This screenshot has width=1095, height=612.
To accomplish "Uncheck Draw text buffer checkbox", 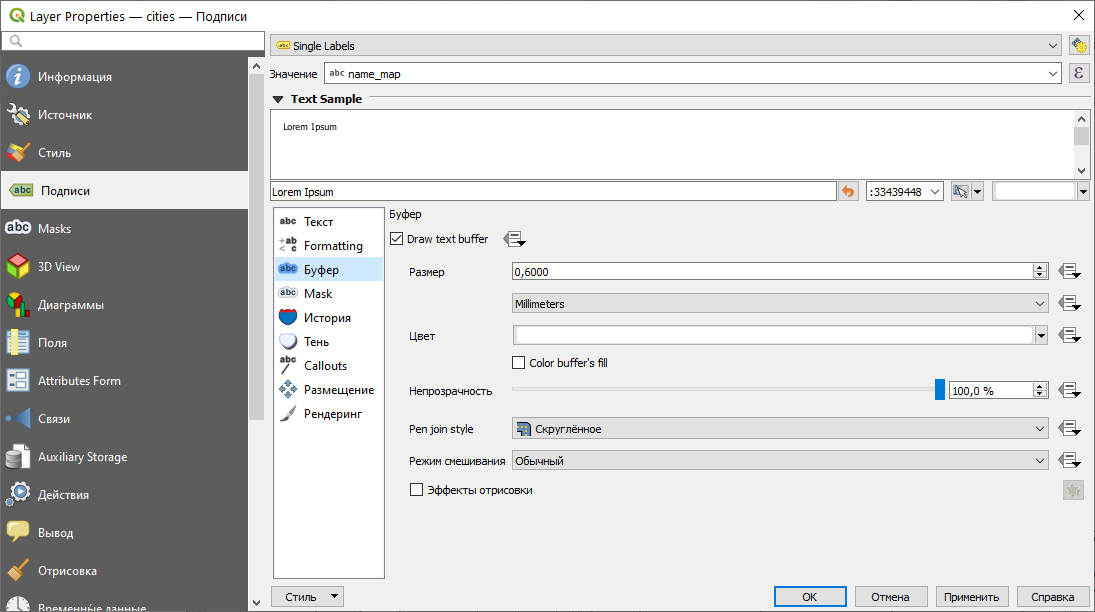I will (397, 239).
